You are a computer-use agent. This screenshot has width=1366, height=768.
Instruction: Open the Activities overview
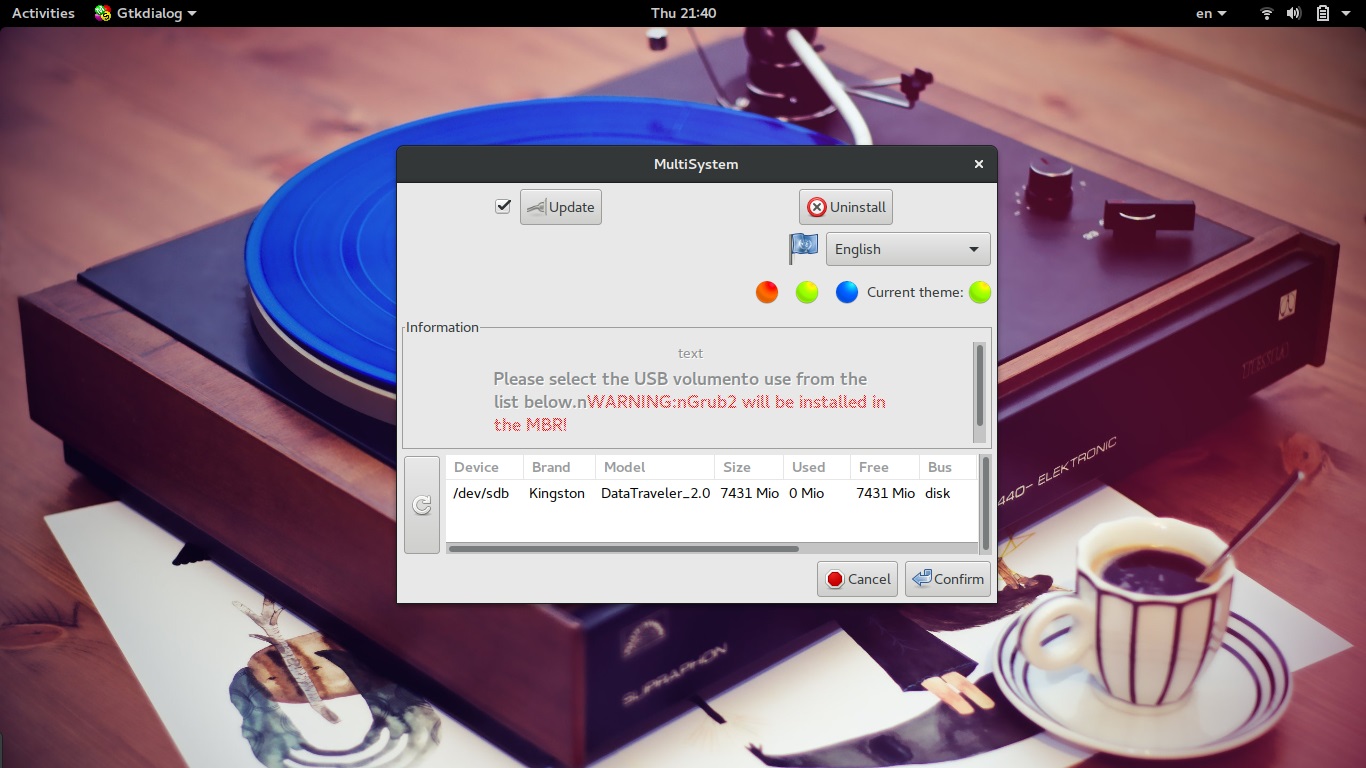coord(43,13)
